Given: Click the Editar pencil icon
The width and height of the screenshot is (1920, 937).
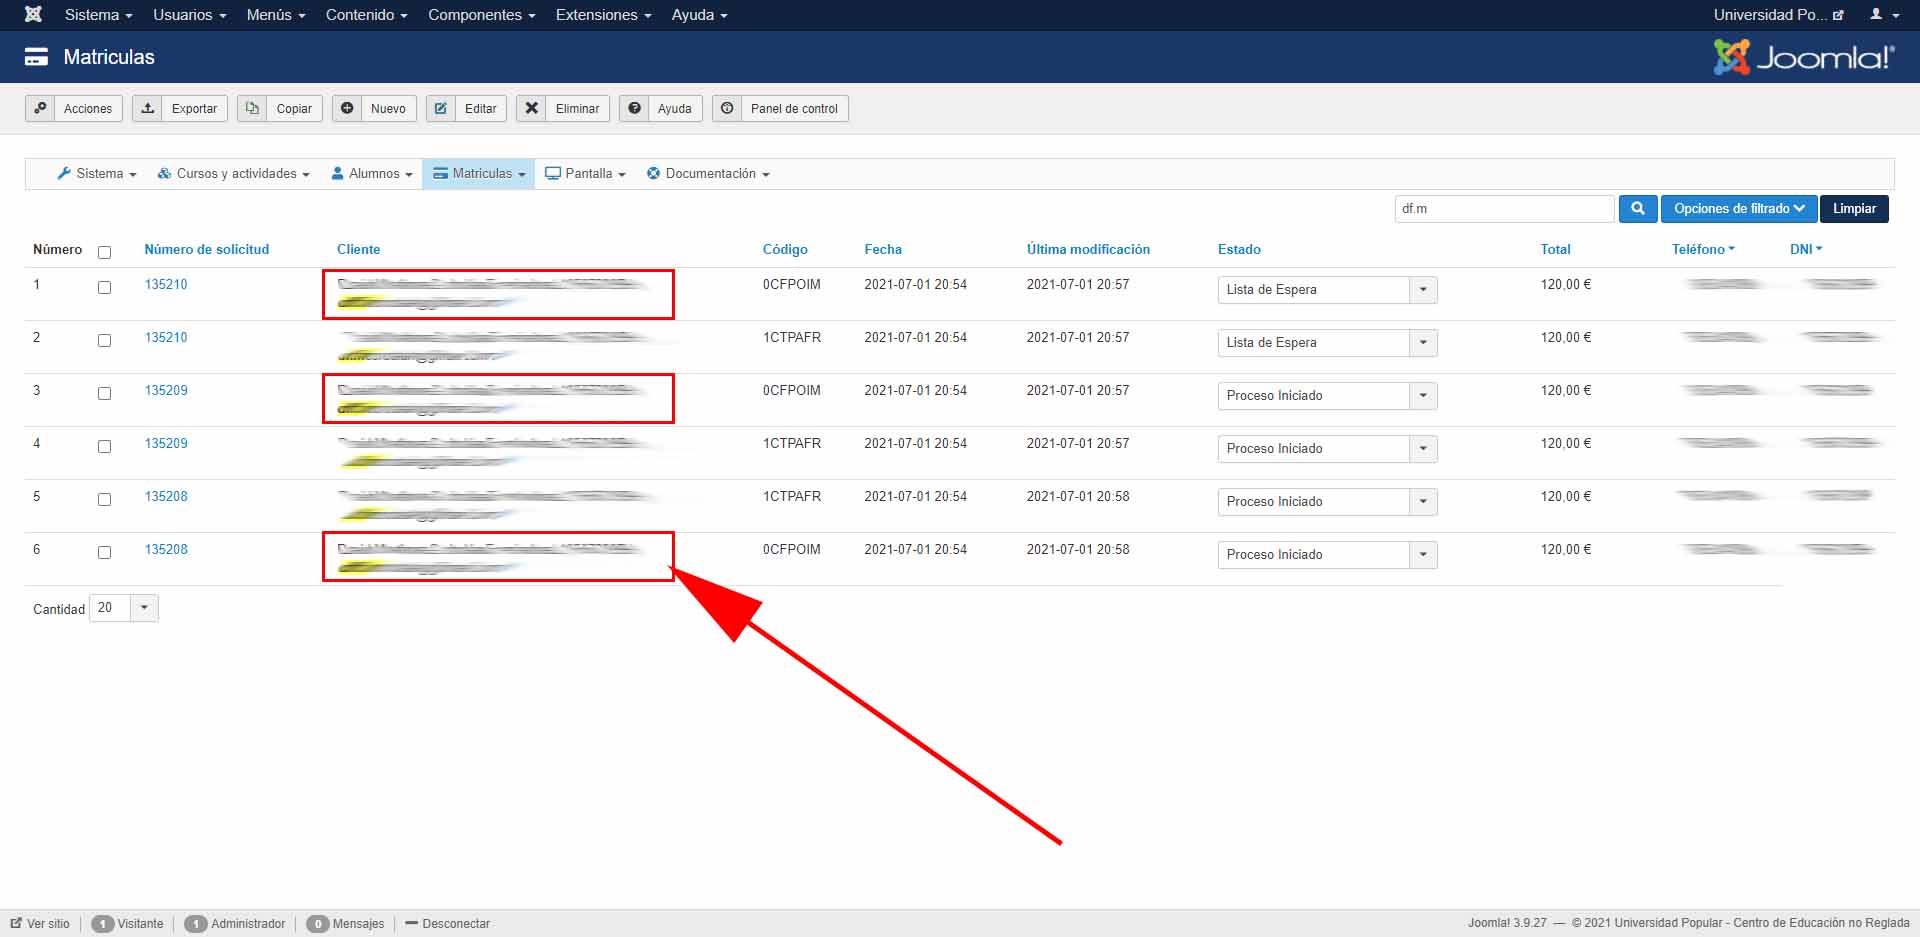Looking at the screenshot, I should point(441,108).
